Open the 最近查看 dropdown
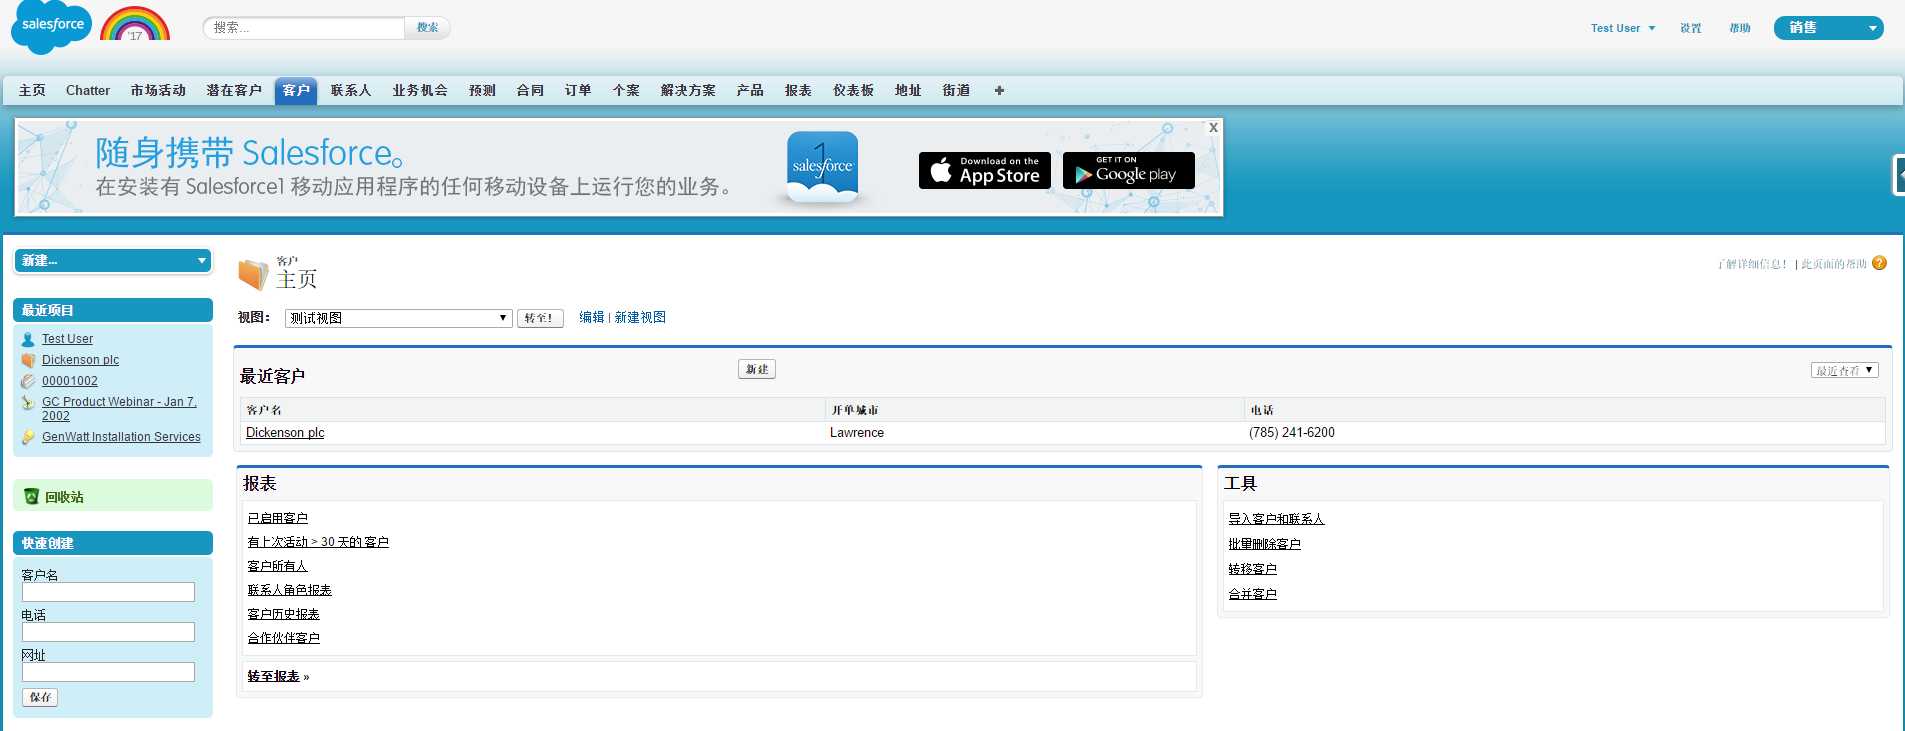Image resolution: width=1905 pixels, height=731 pixels. [1845, 370]
